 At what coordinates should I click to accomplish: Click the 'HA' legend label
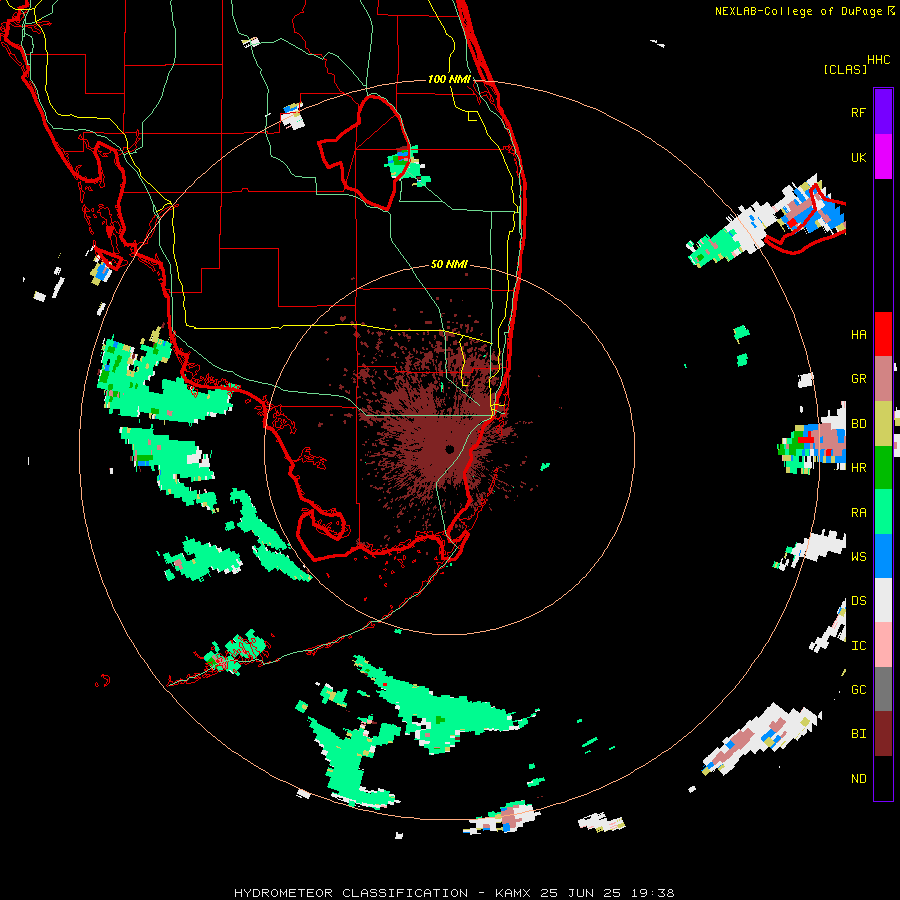pyautogui.click(x=858, y=335)
